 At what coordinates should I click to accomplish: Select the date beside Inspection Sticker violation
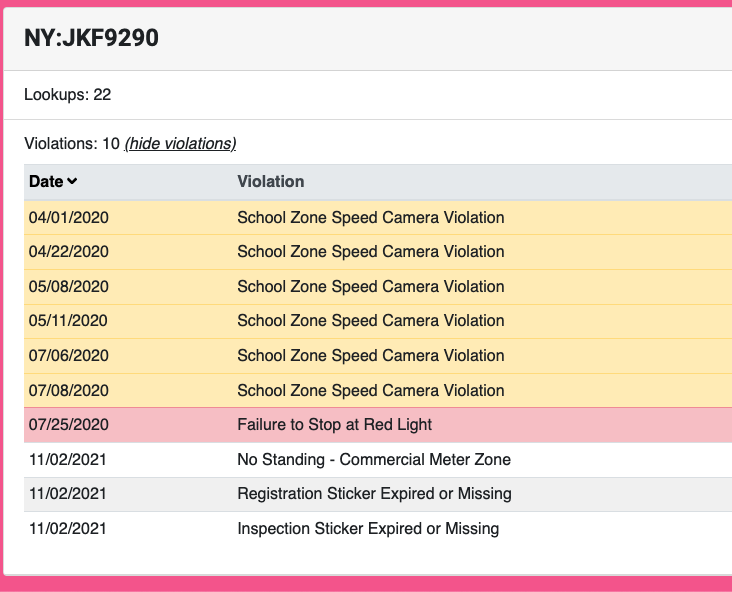pyautogui.click(x=68, y=529)
